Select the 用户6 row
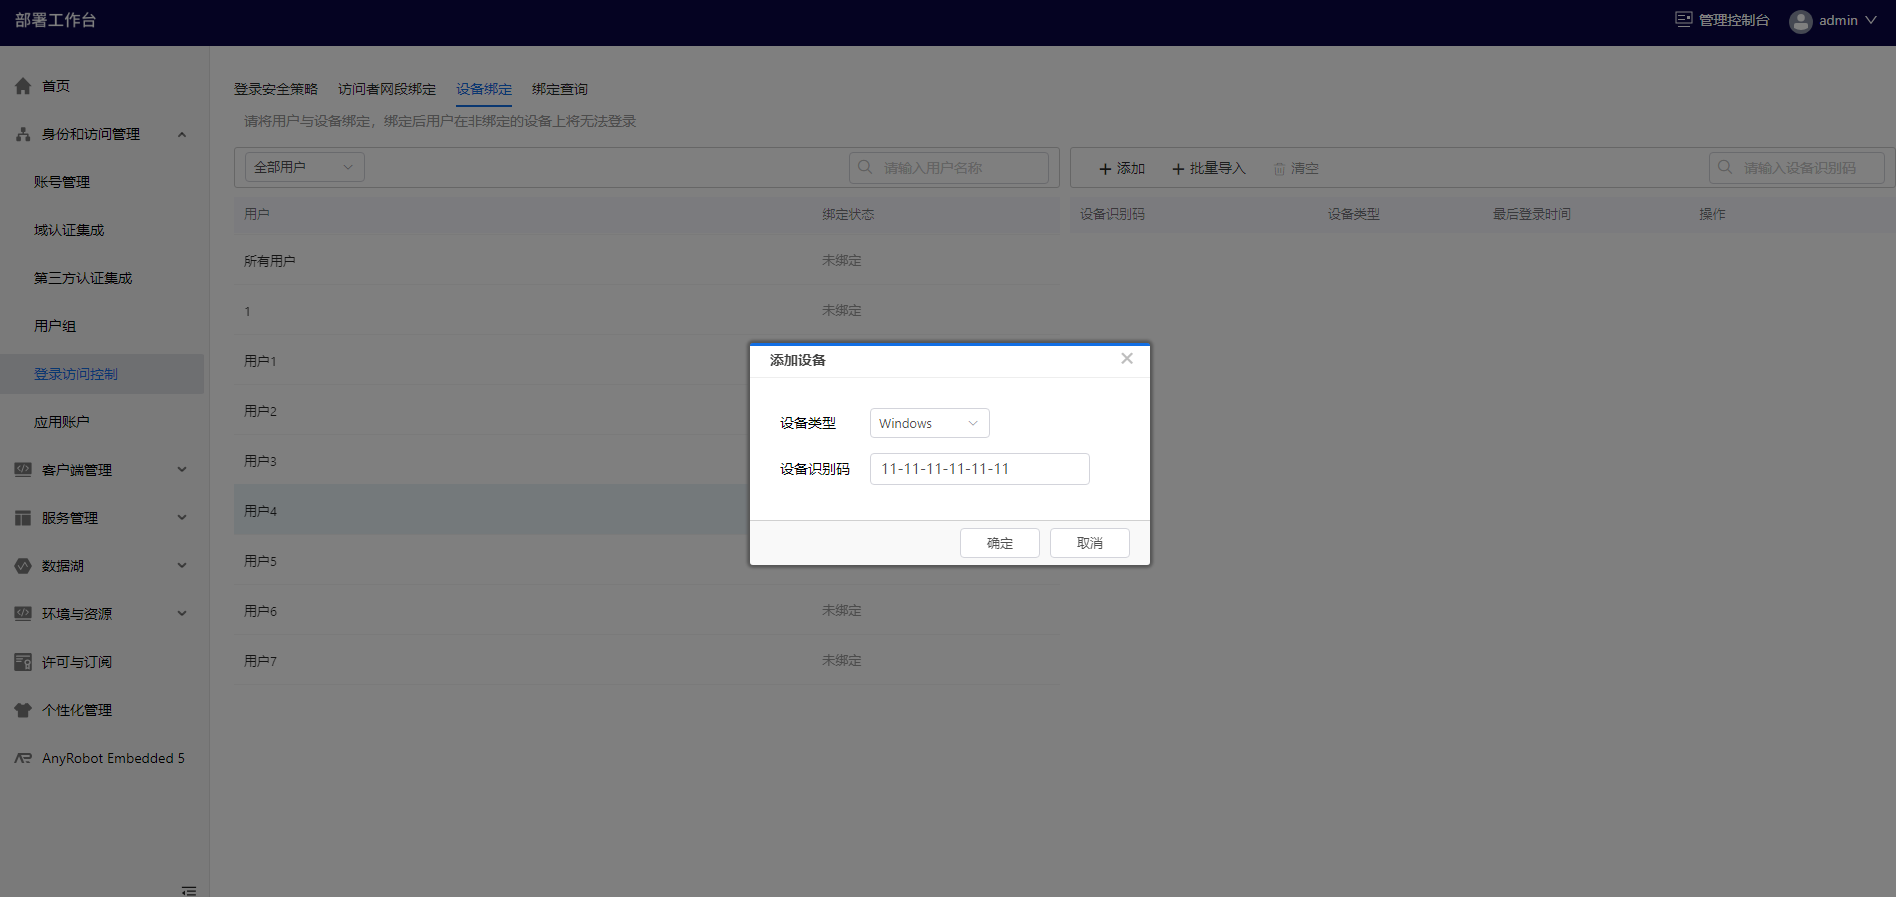 tap(646, 610)
